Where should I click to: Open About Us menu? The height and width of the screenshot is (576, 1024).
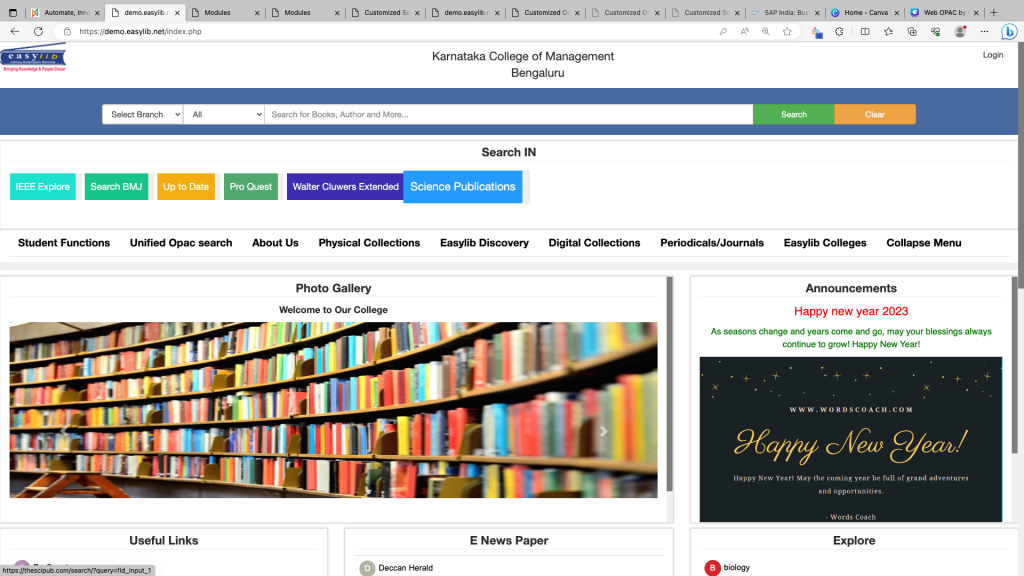pyautogui.click(x=275, y=243)
